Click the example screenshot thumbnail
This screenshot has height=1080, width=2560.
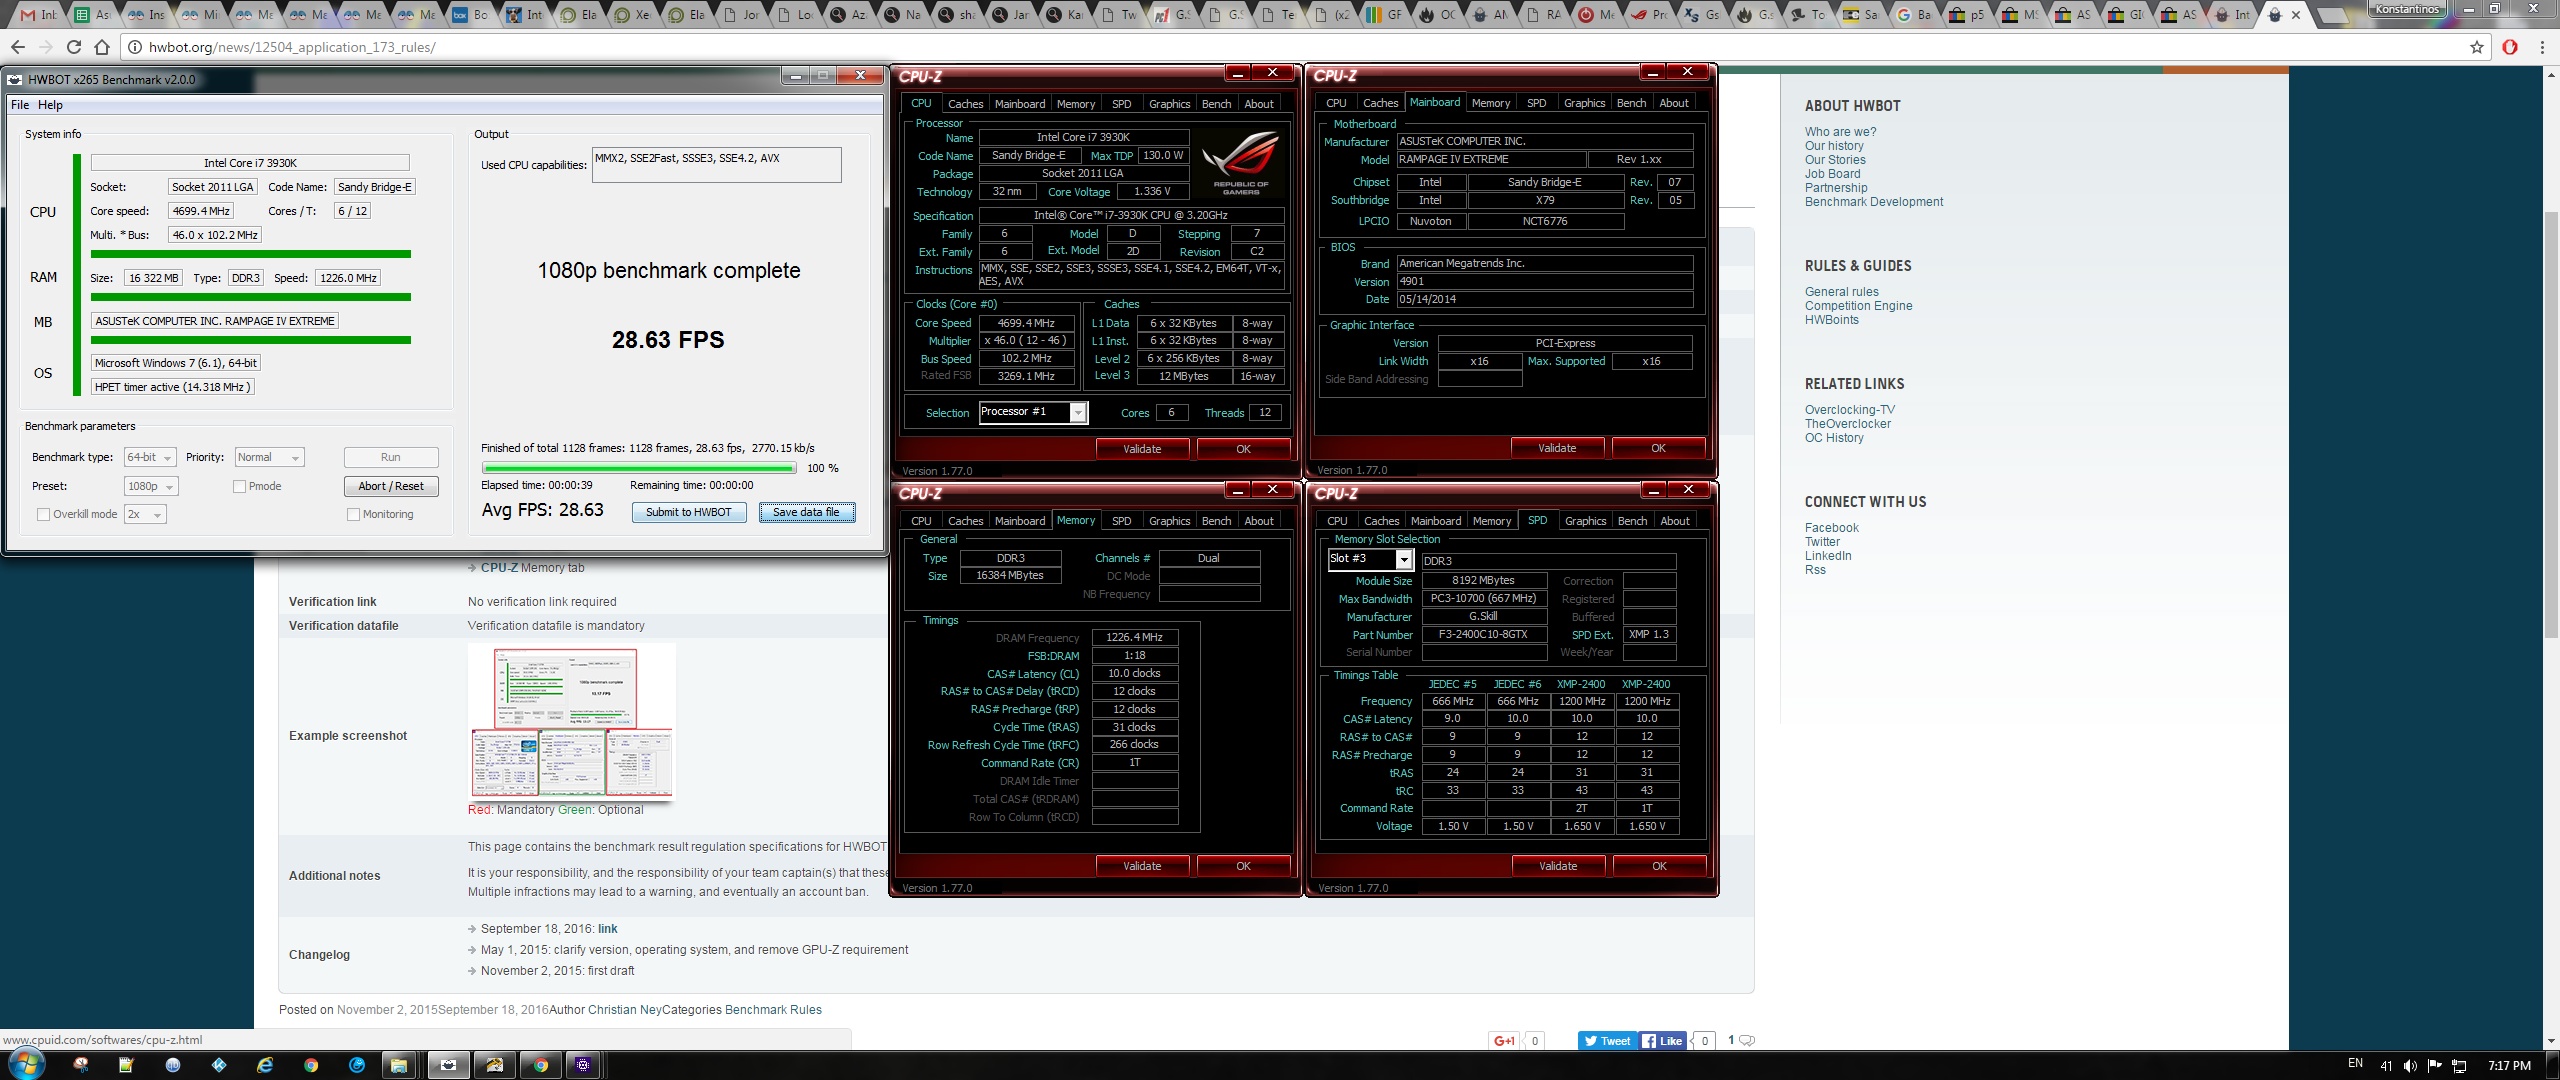coord(572,722)
